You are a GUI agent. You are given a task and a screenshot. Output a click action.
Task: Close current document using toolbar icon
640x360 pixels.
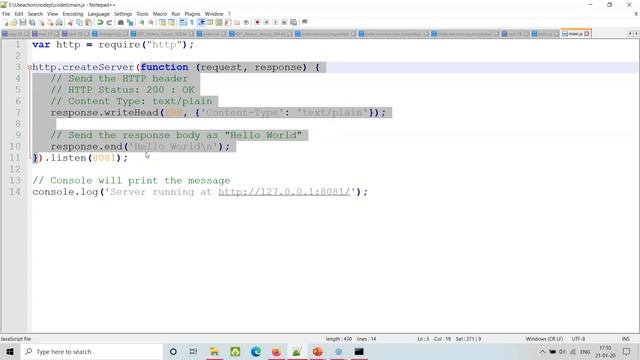[x=42, y=22]
